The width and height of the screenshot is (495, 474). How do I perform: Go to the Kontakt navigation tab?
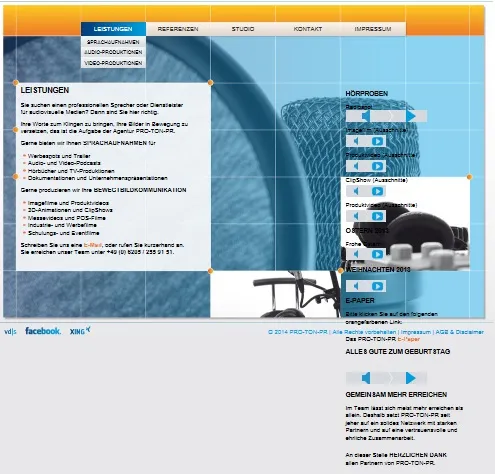[x=308, y=29]
